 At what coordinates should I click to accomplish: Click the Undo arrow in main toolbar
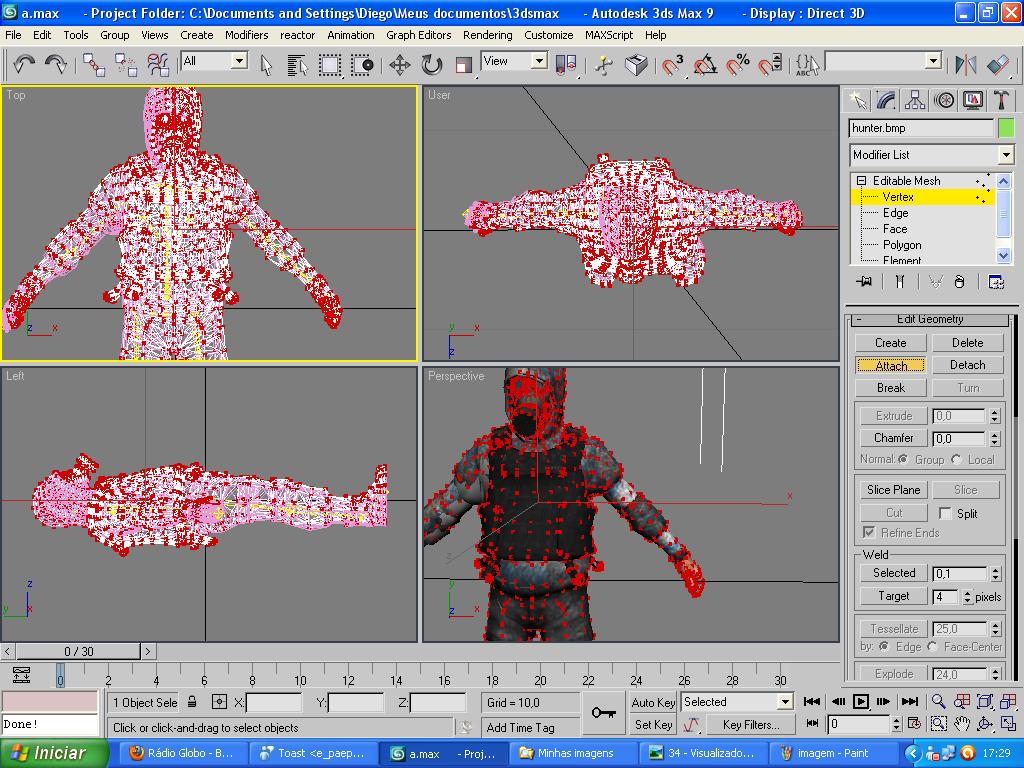pos(24,65)
